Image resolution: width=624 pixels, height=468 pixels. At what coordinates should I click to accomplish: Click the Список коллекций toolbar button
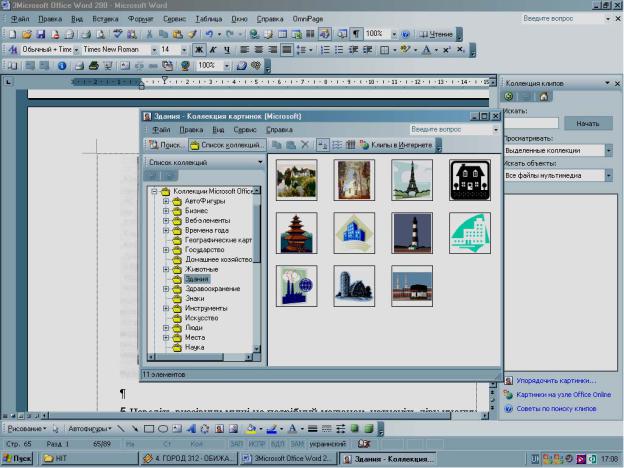[x=227, y=145]
